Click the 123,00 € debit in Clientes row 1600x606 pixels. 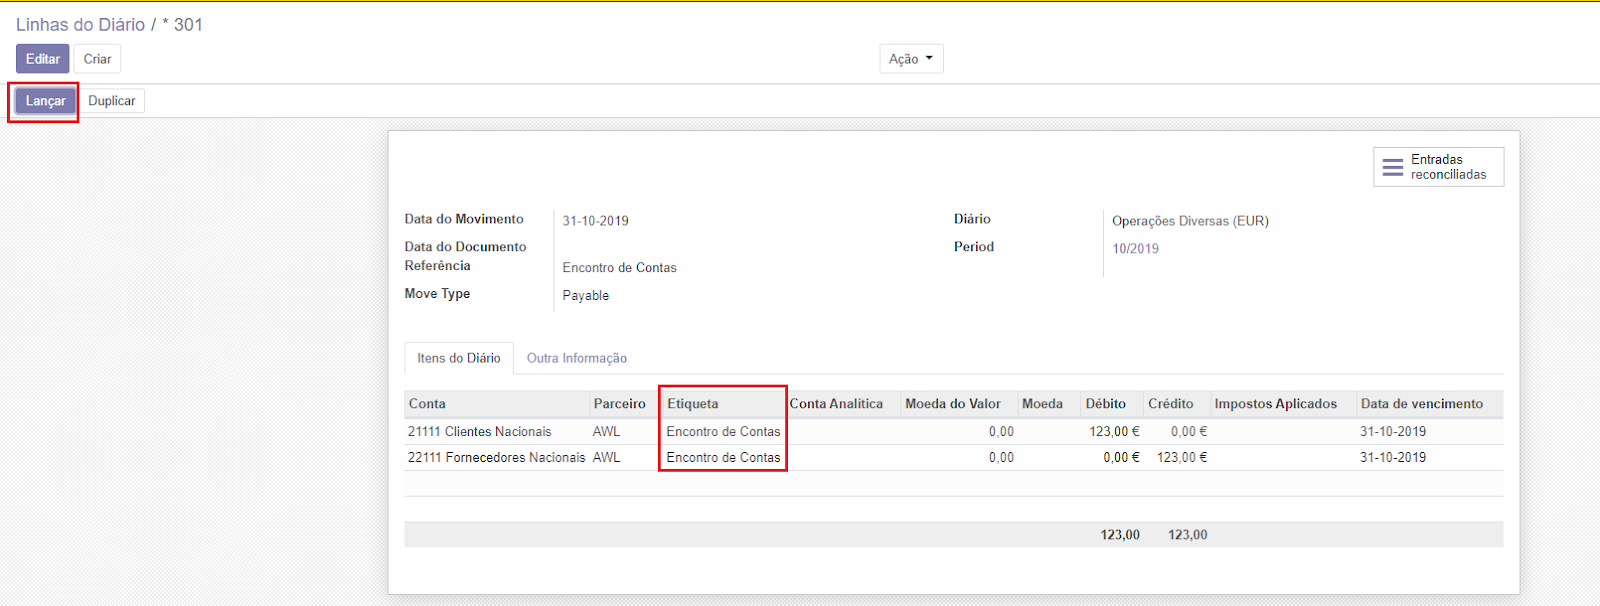(1114, 432)
